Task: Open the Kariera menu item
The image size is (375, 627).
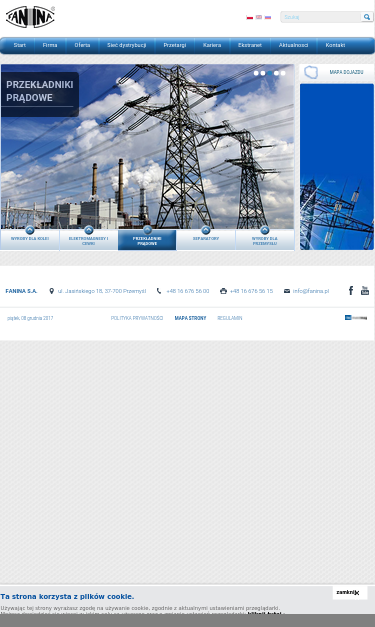Action: click(212, 45)
